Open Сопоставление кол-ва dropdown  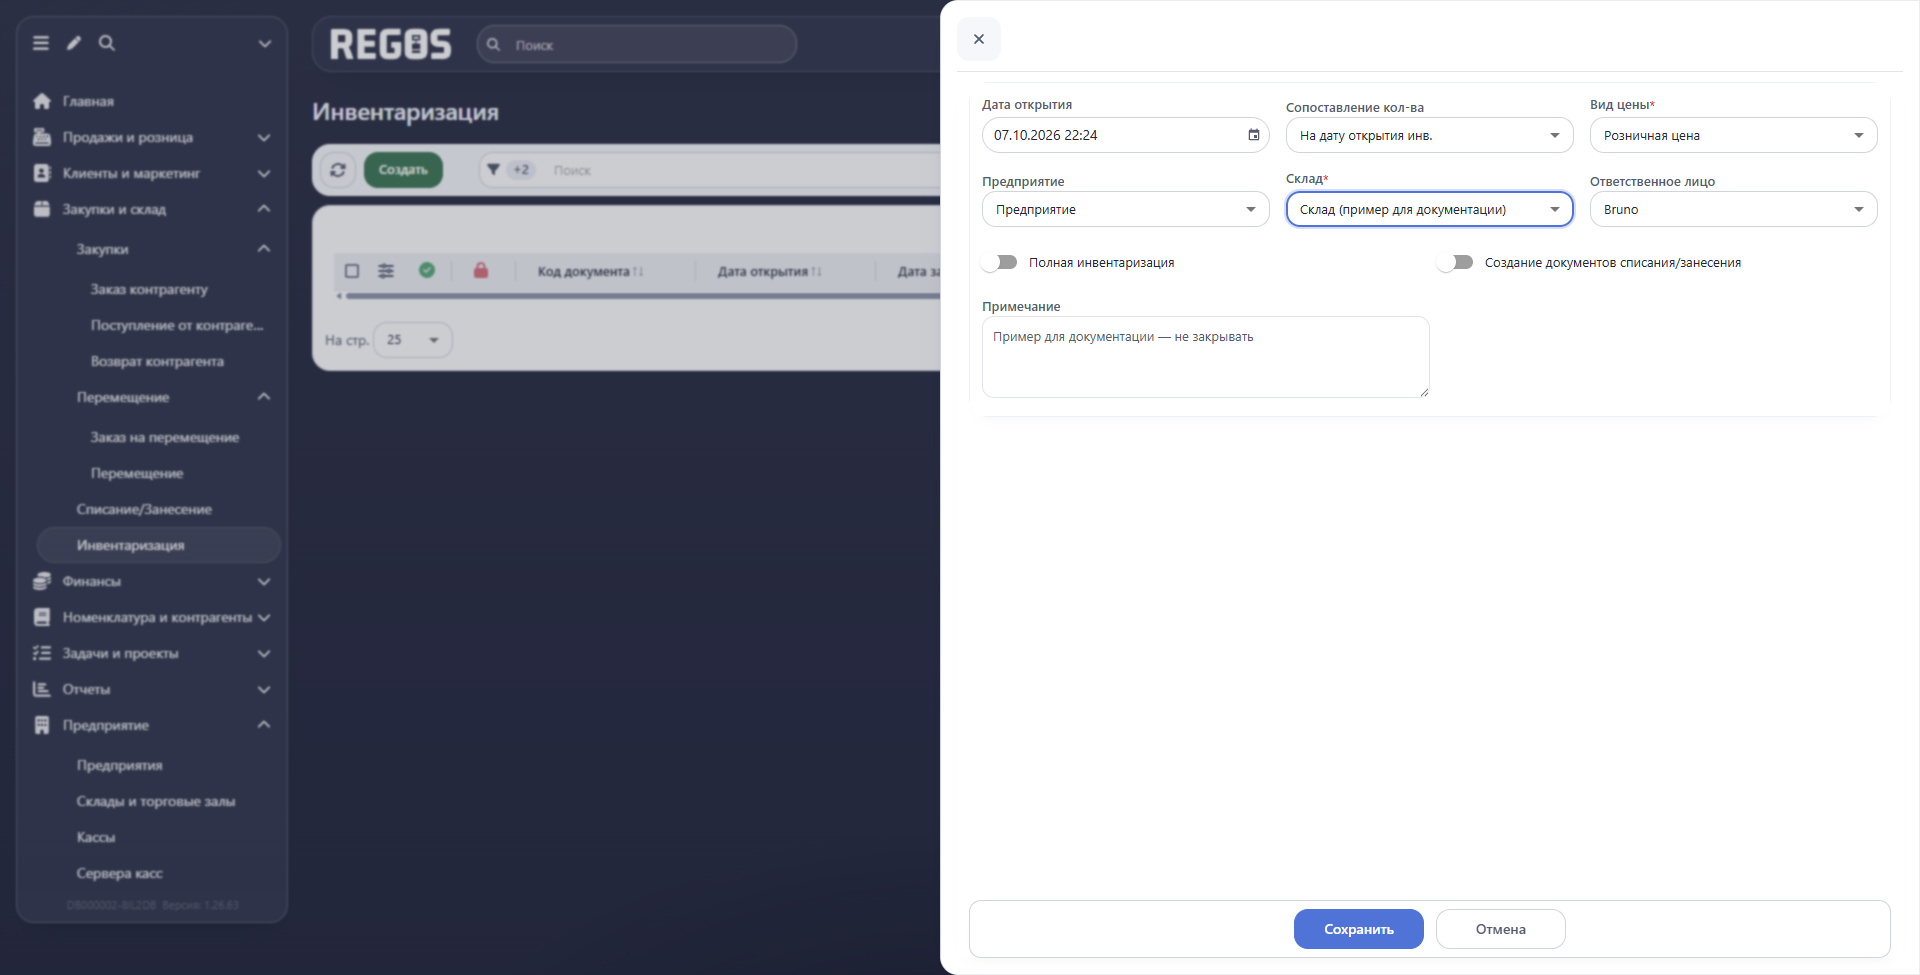1430,135
